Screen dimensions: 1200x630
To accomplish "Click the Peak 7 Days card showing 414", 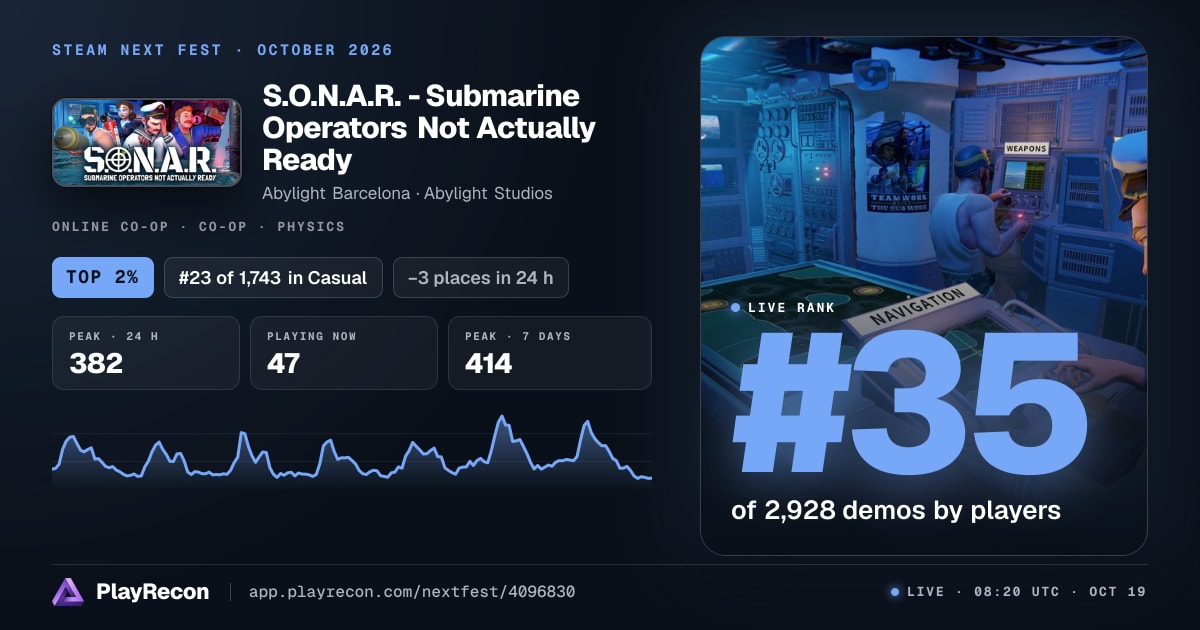I will [550, 353].
